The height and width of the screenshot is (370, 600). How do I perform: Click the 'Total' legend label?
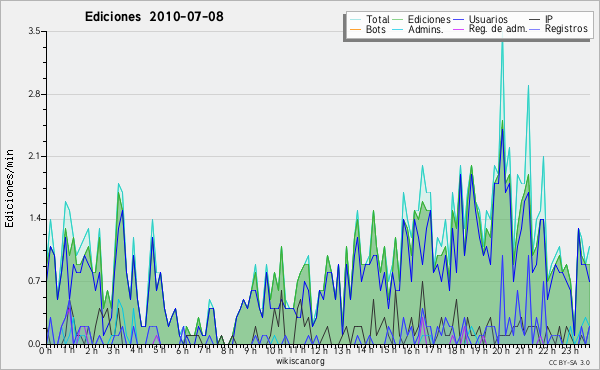pos(378,19)
